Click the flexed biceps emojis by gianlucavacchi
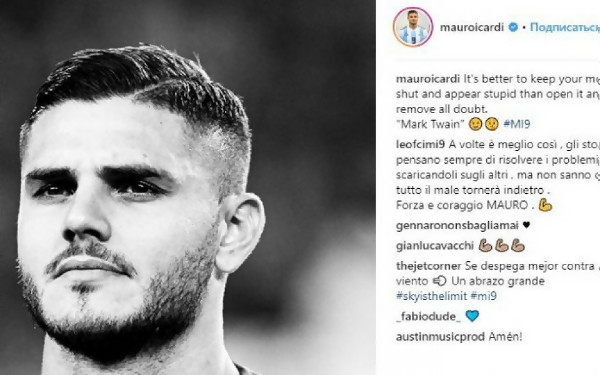Viewport: 600px width, 375px height. (502, 245)
